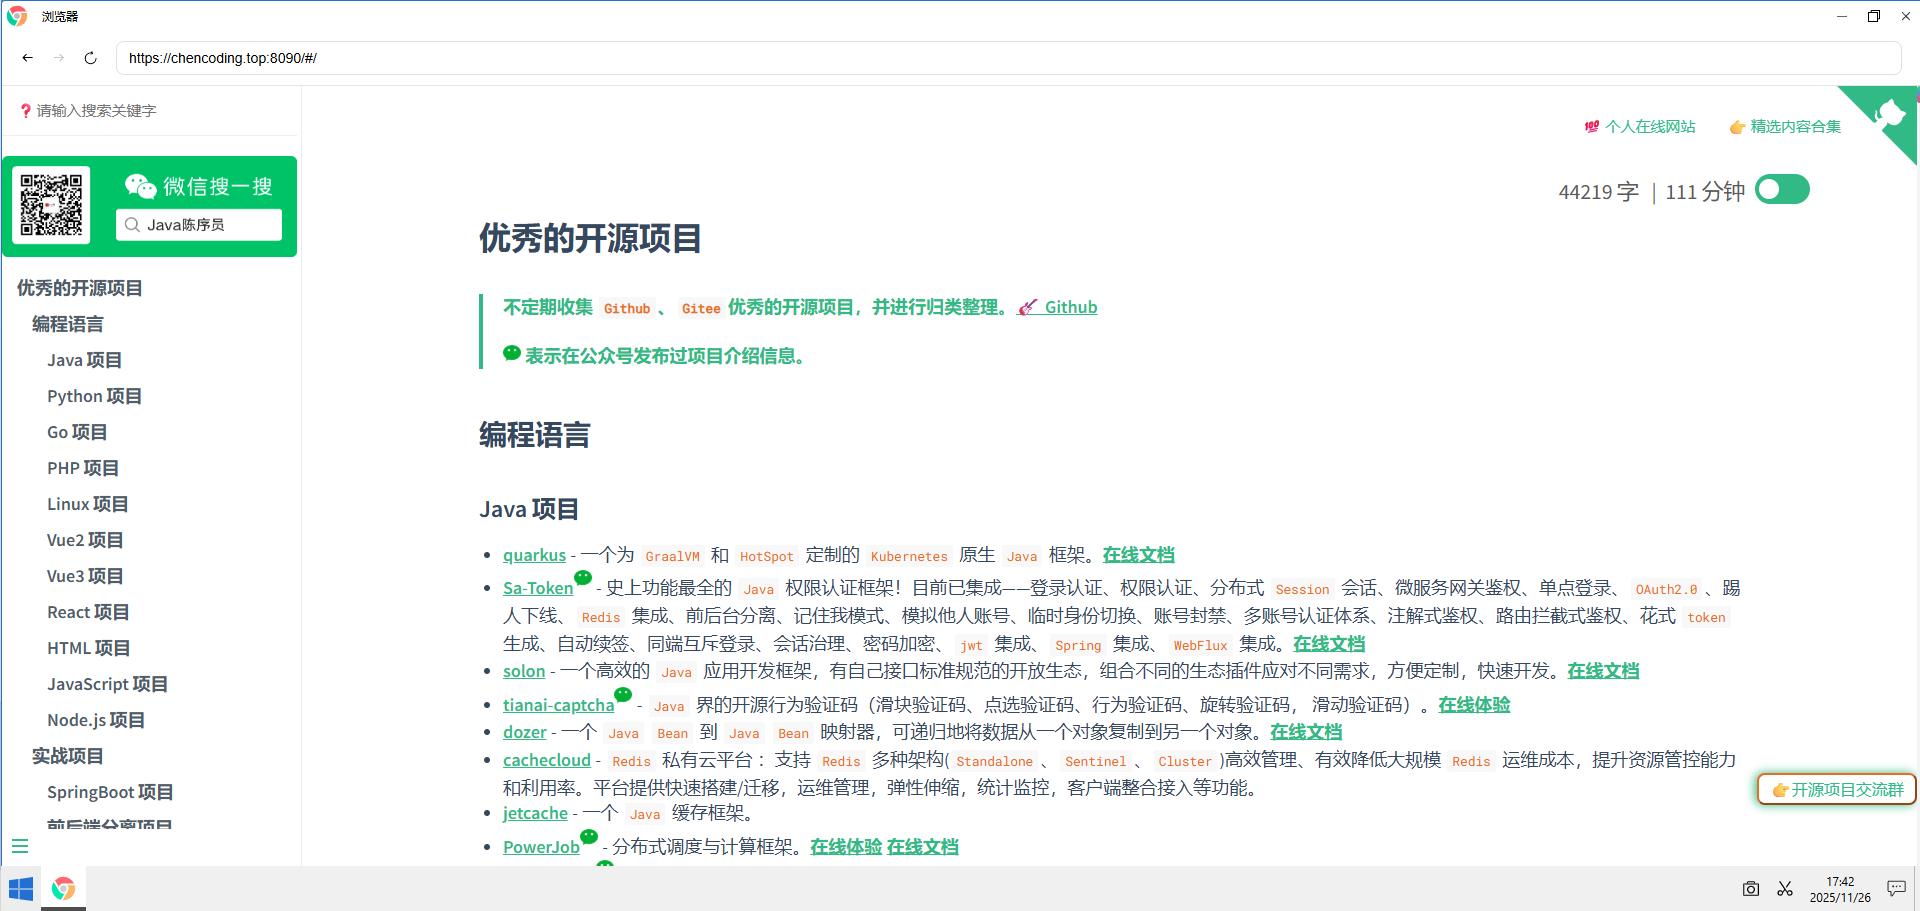This screenshot has height=911, width=1920.
Task: Jump to Java 项目 in the sidebar
Action: coord(84,360)
